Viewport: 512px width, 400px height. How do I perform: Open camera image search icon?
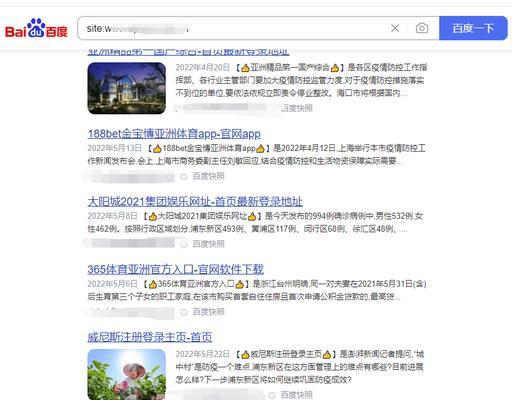coord(422,28)
